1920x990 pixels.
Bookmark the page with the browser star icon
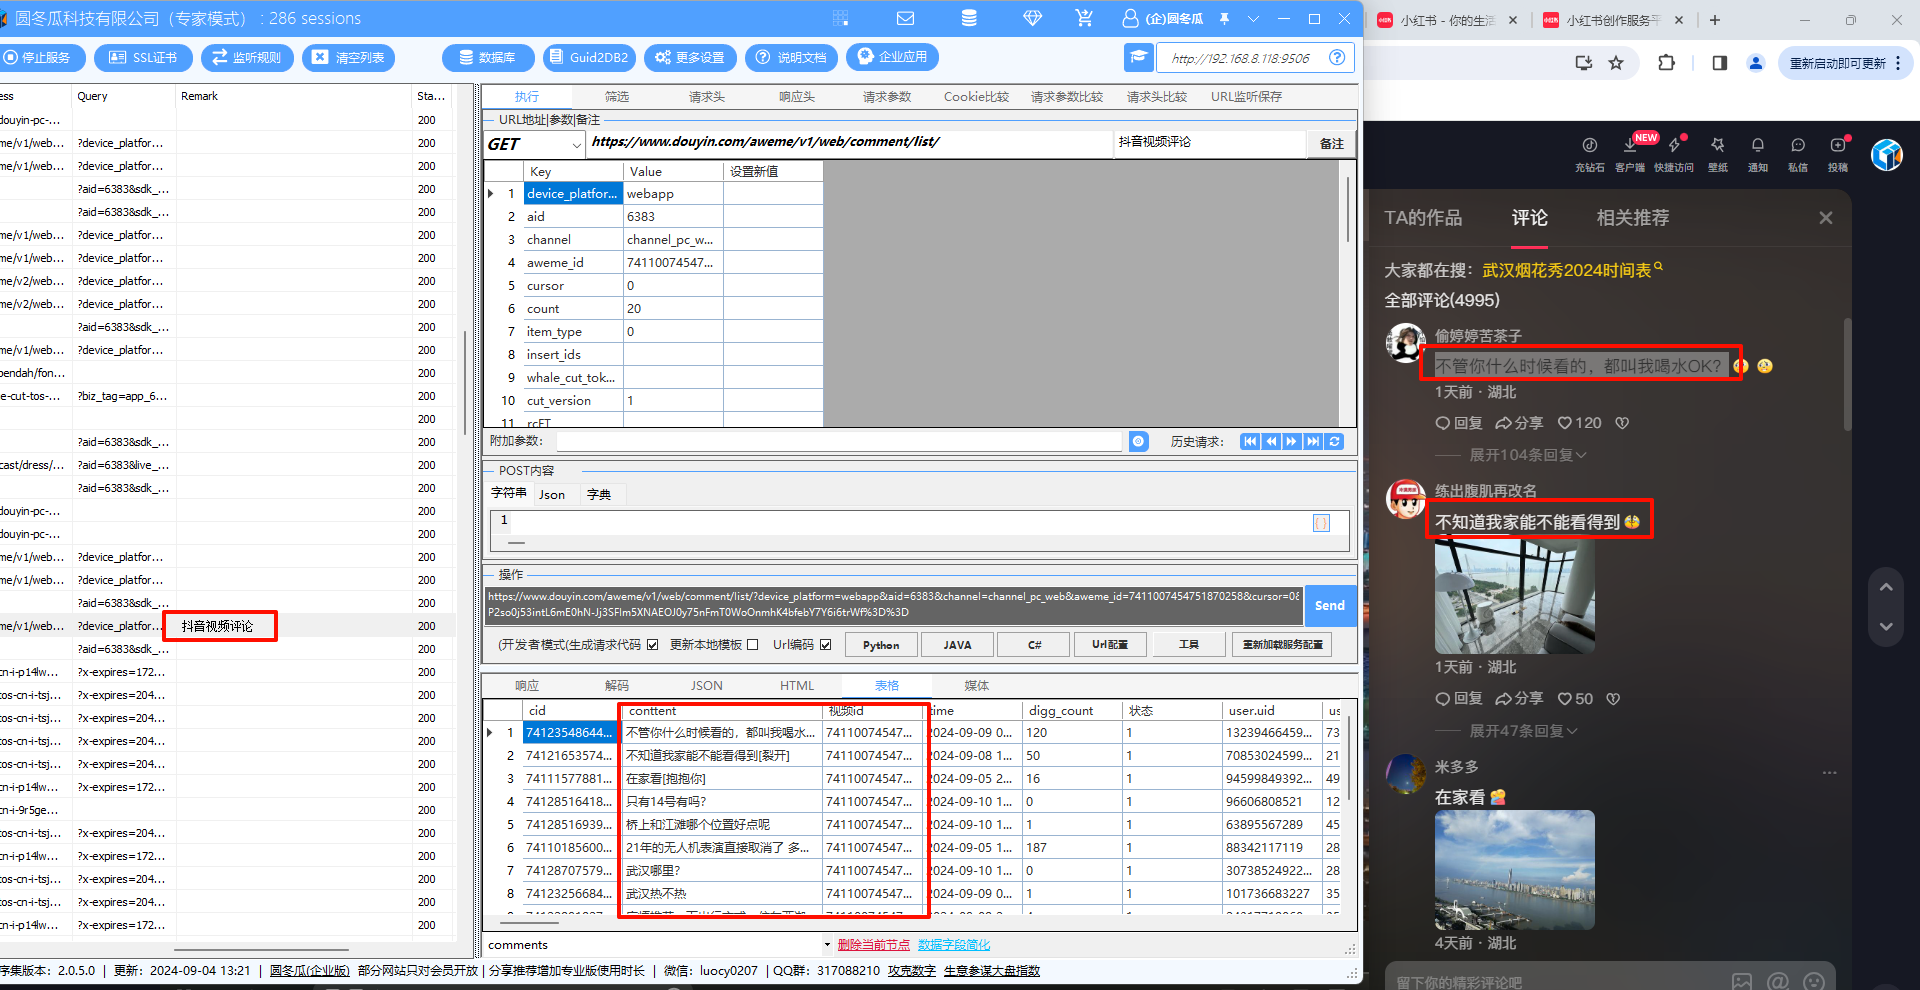pos(1616,63)
